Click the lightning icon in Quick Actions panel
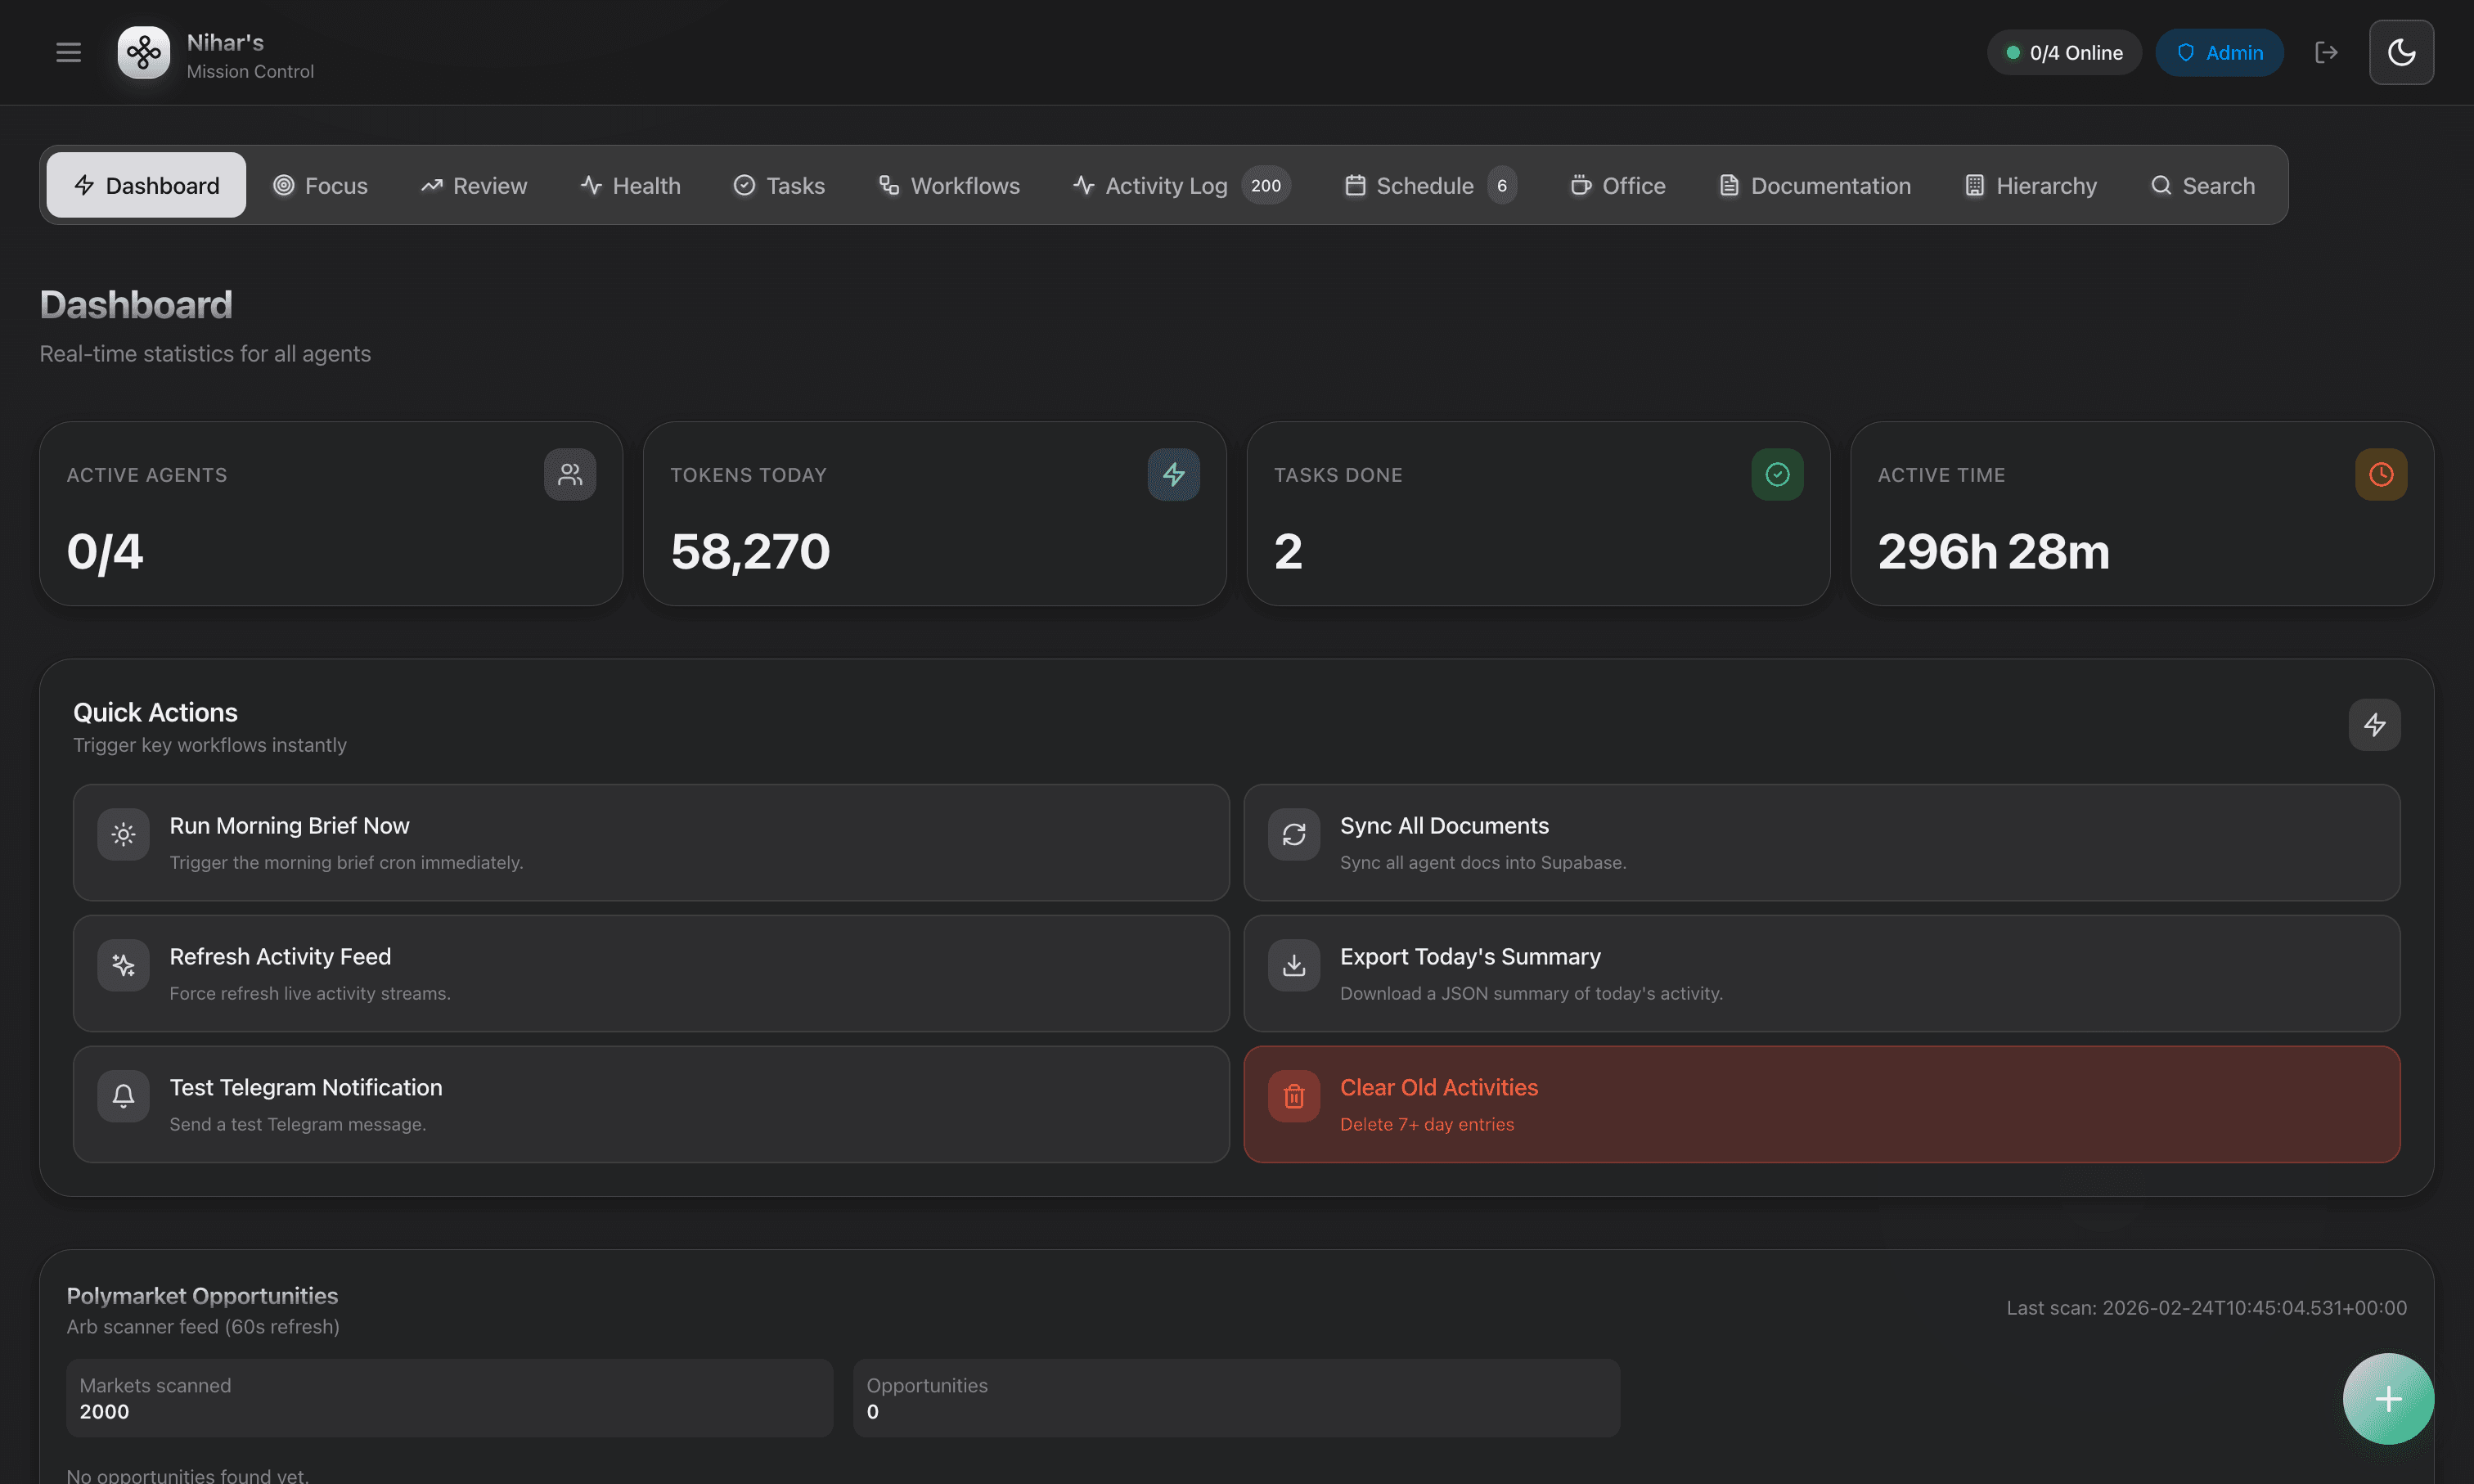Screen dimensions: 2474x1484 coord(2375,724)
